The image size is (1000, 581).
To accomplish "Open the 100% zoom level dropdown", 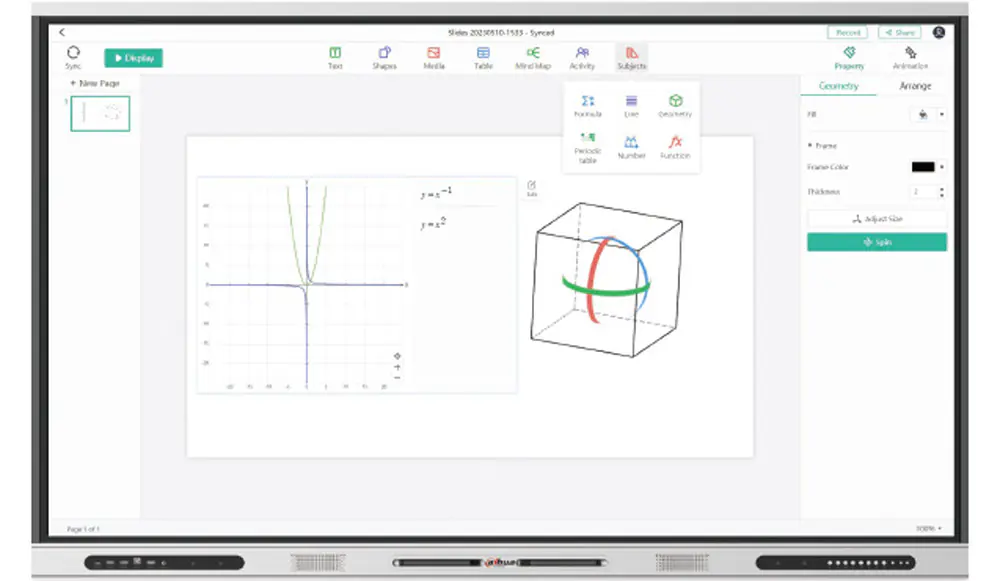I will 929,528.
